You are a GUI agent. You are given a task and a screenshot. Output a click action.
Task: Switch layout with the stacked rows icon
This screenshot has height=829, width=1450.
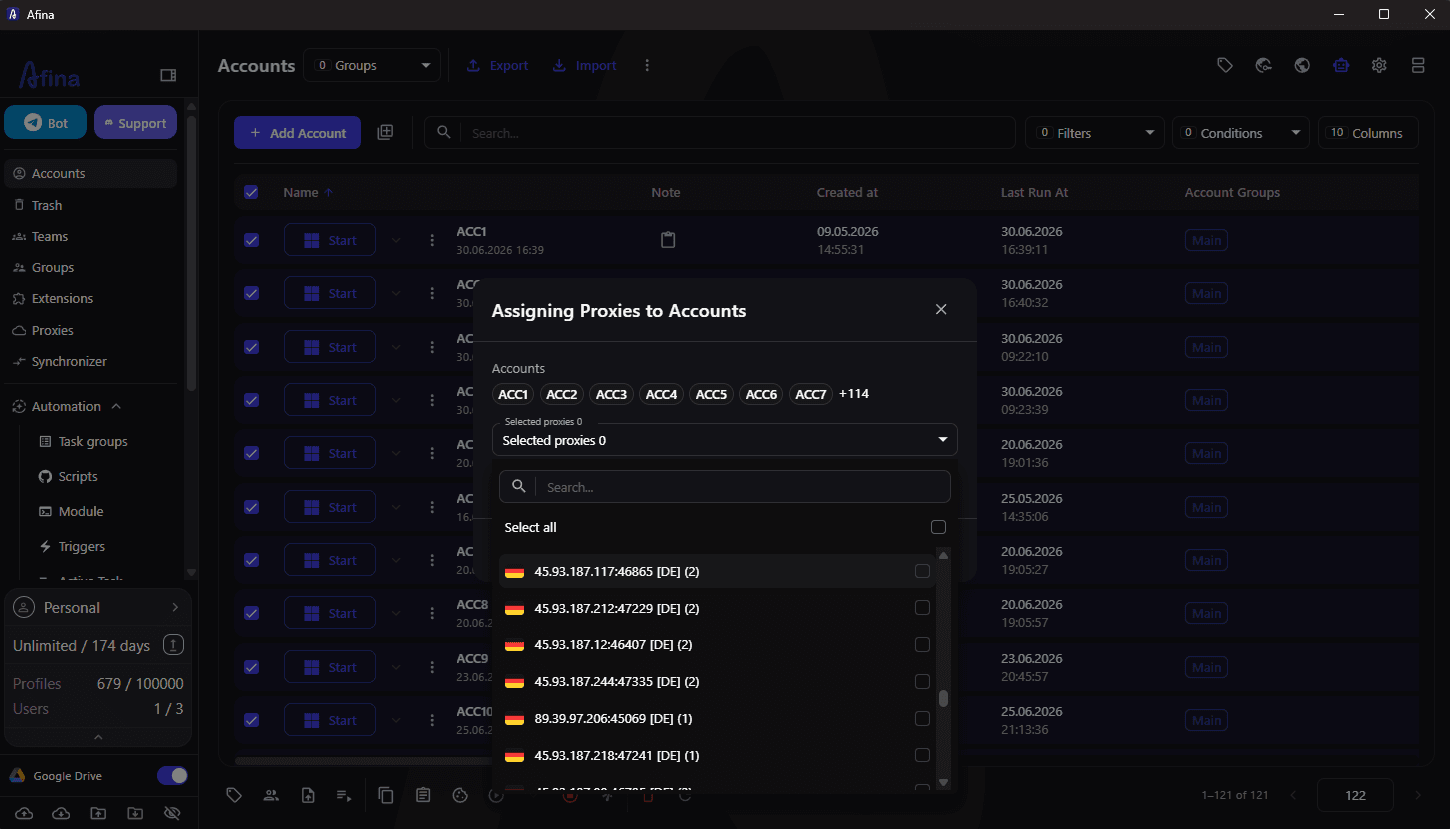1418,65
